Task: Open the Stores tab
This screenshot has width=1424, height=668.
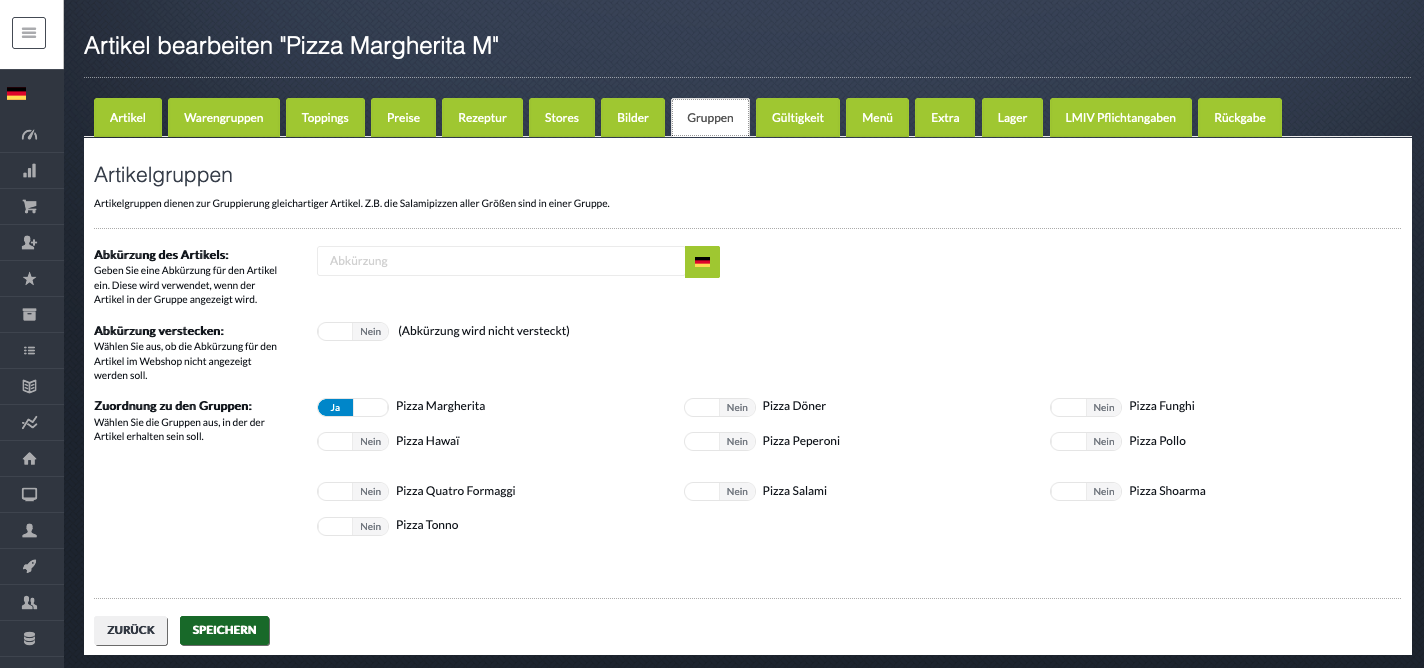Action: click(562, 117)
